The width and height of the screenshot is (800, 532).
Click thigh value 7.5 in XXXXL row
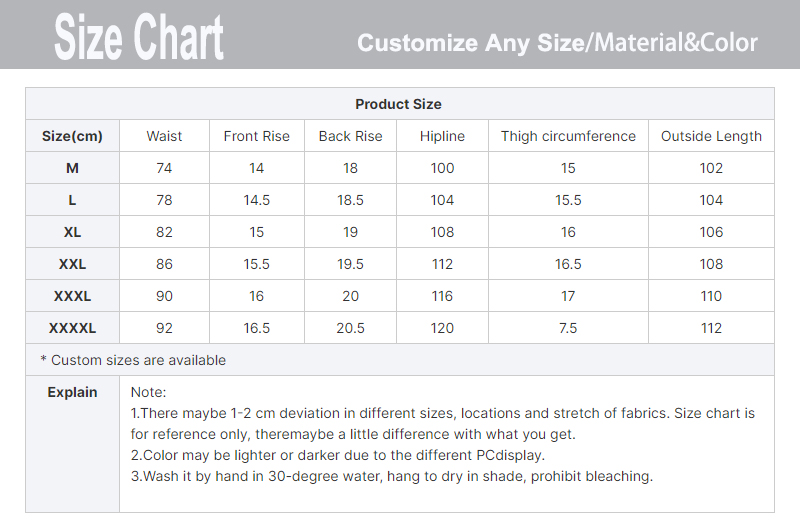568,328
